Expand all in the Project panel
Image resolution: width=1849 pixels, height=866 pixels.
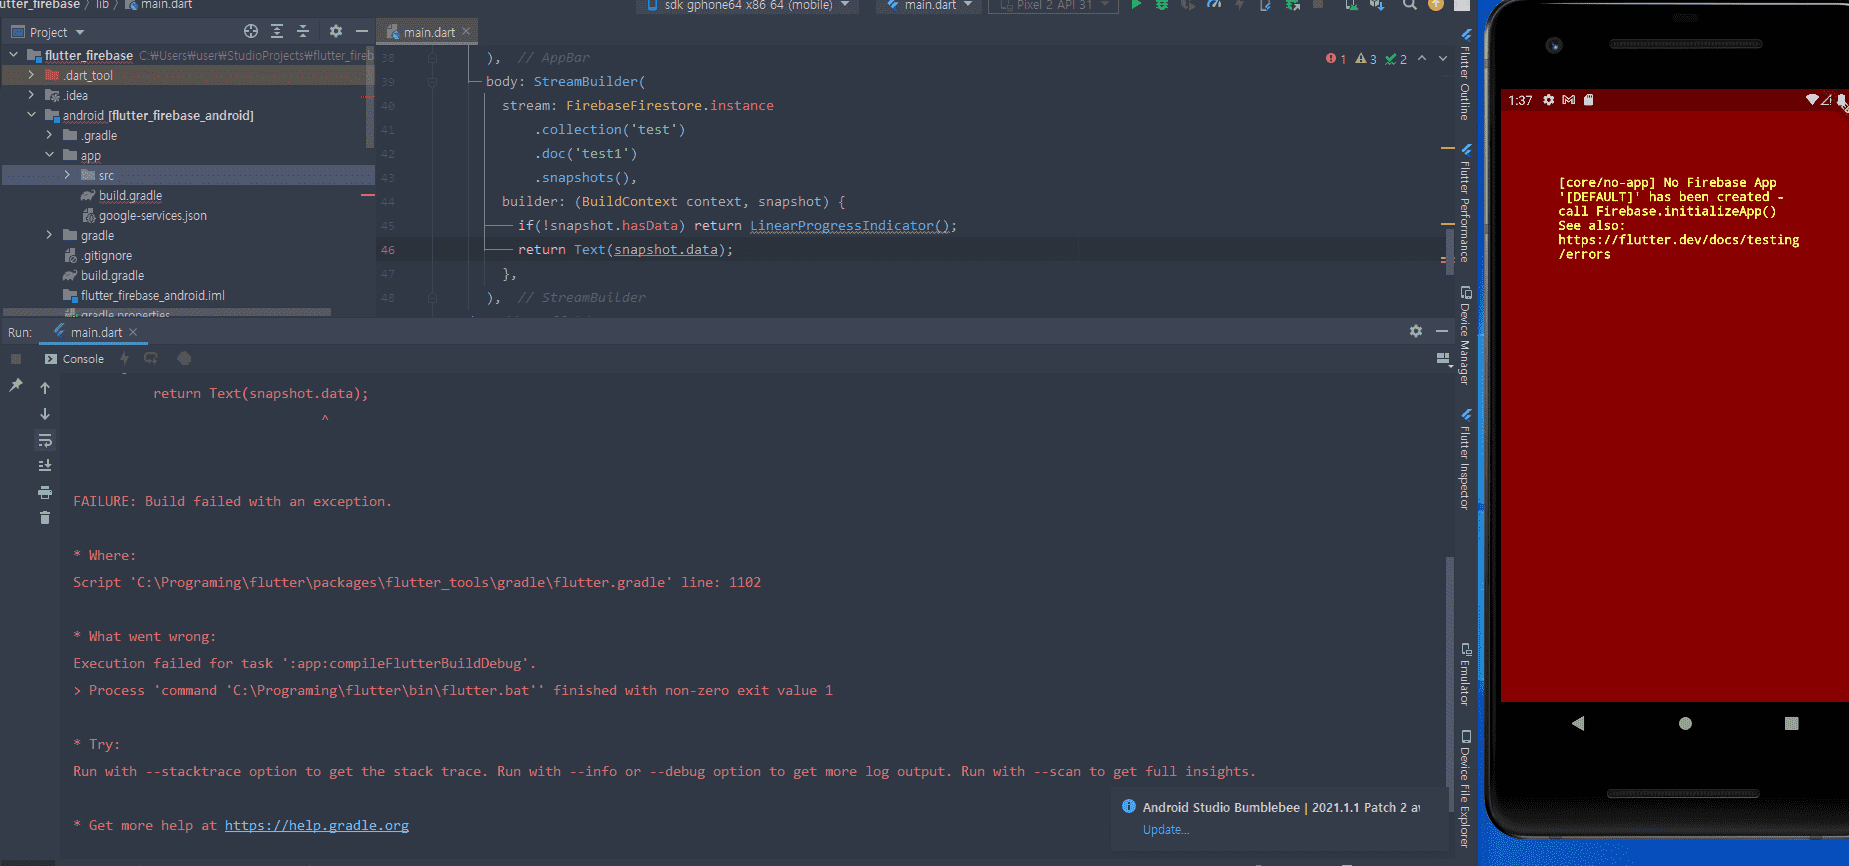(x=277, y=32)
